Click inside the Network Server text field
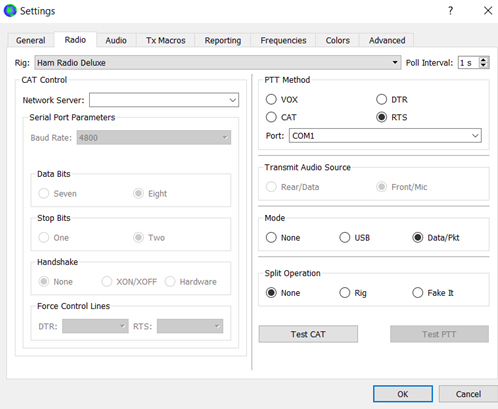This screenshot has height=409, width=498. pyautogui.click(x=159, y=100)
